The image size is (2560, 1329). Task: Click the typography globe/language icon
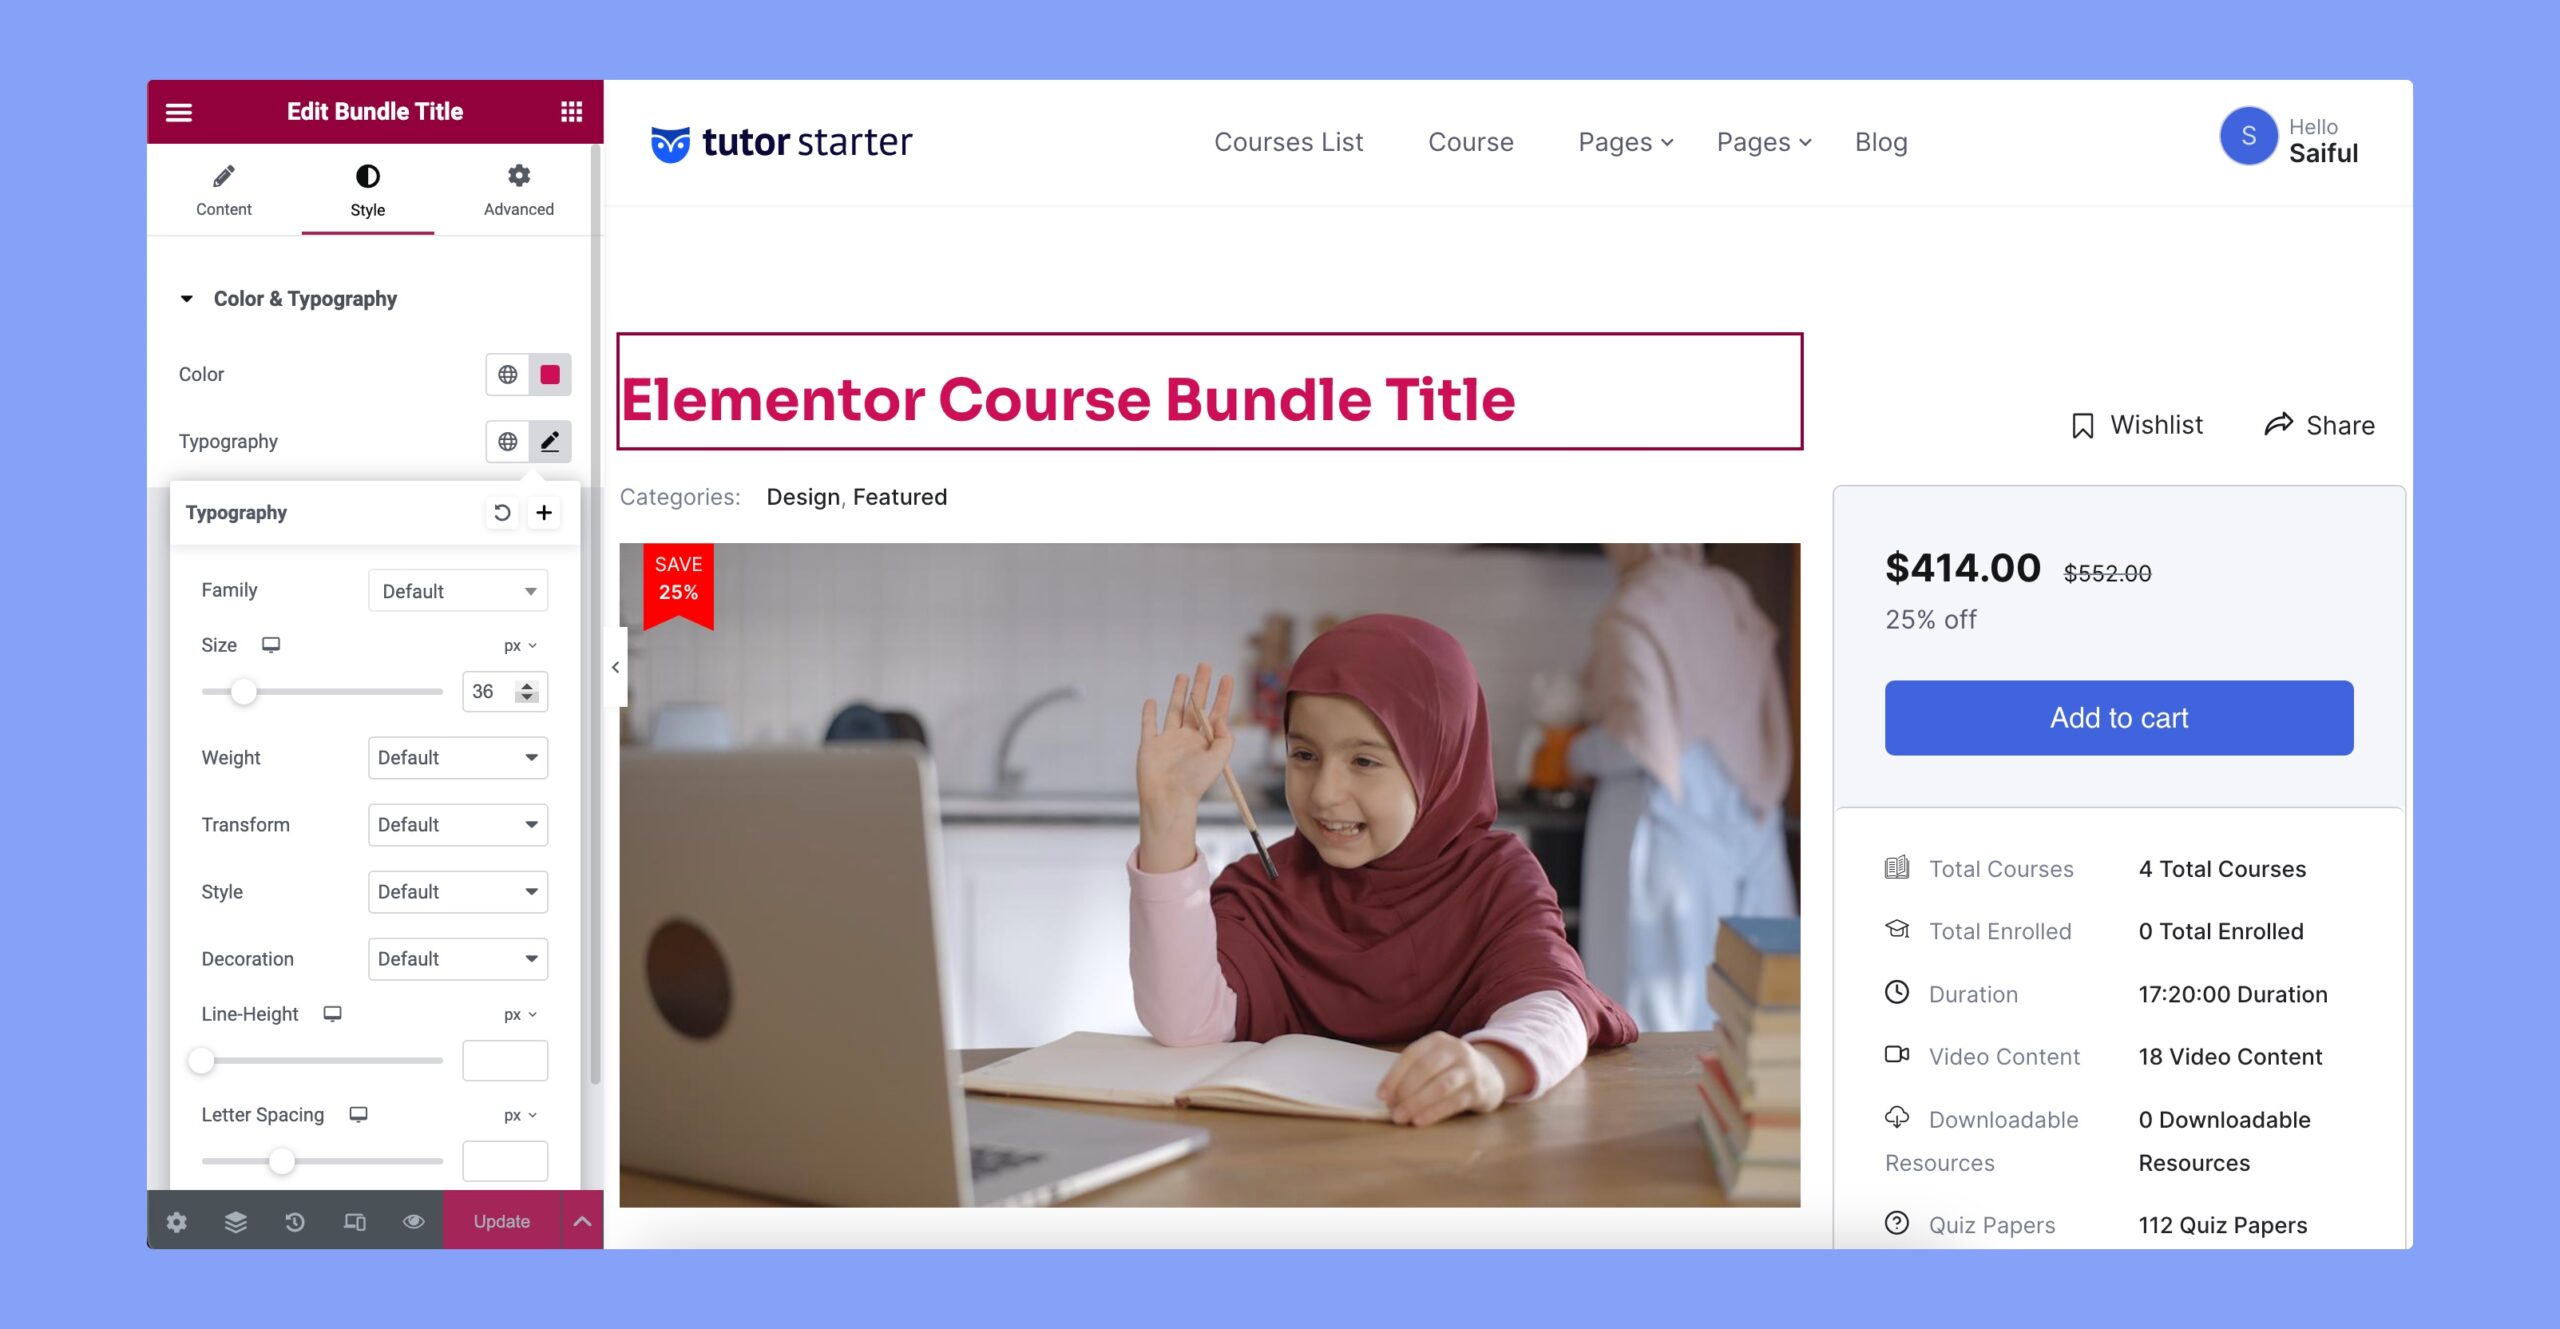[x=506, y=442]
